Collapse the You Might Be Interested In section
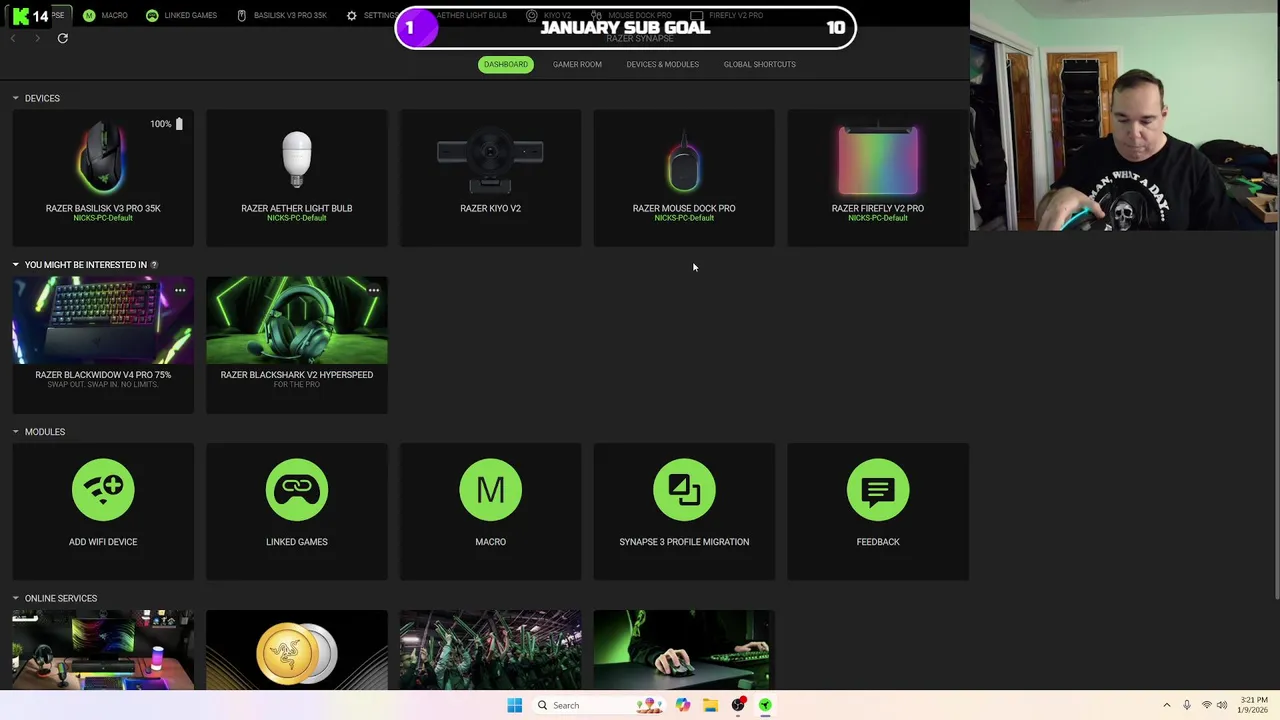Screen dimensions: 1280x720 [15, 265]
